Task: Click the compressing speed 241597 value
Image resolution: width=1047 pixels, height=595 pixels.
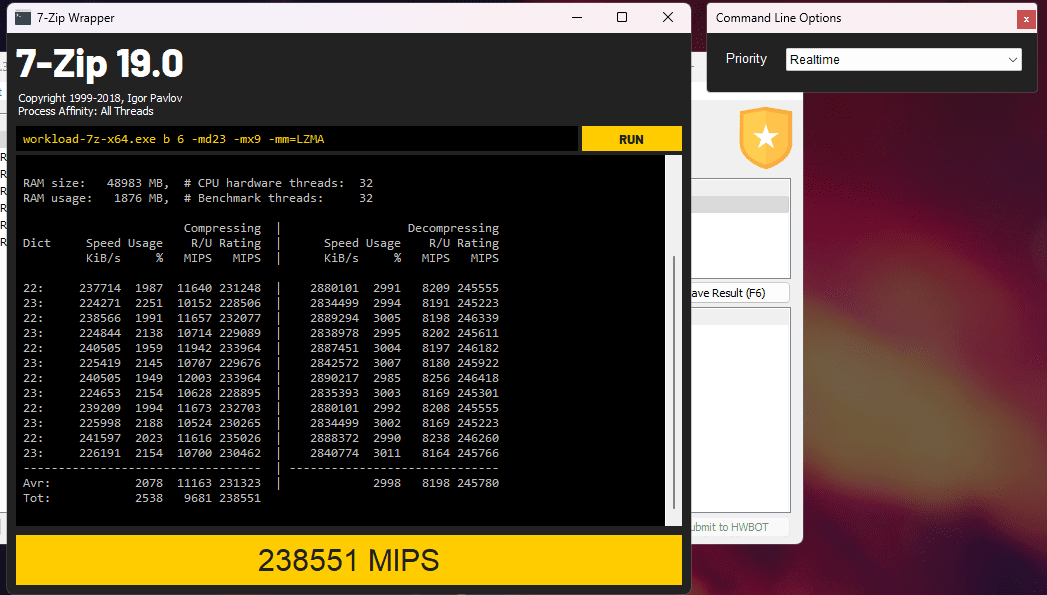Action: 100,438
